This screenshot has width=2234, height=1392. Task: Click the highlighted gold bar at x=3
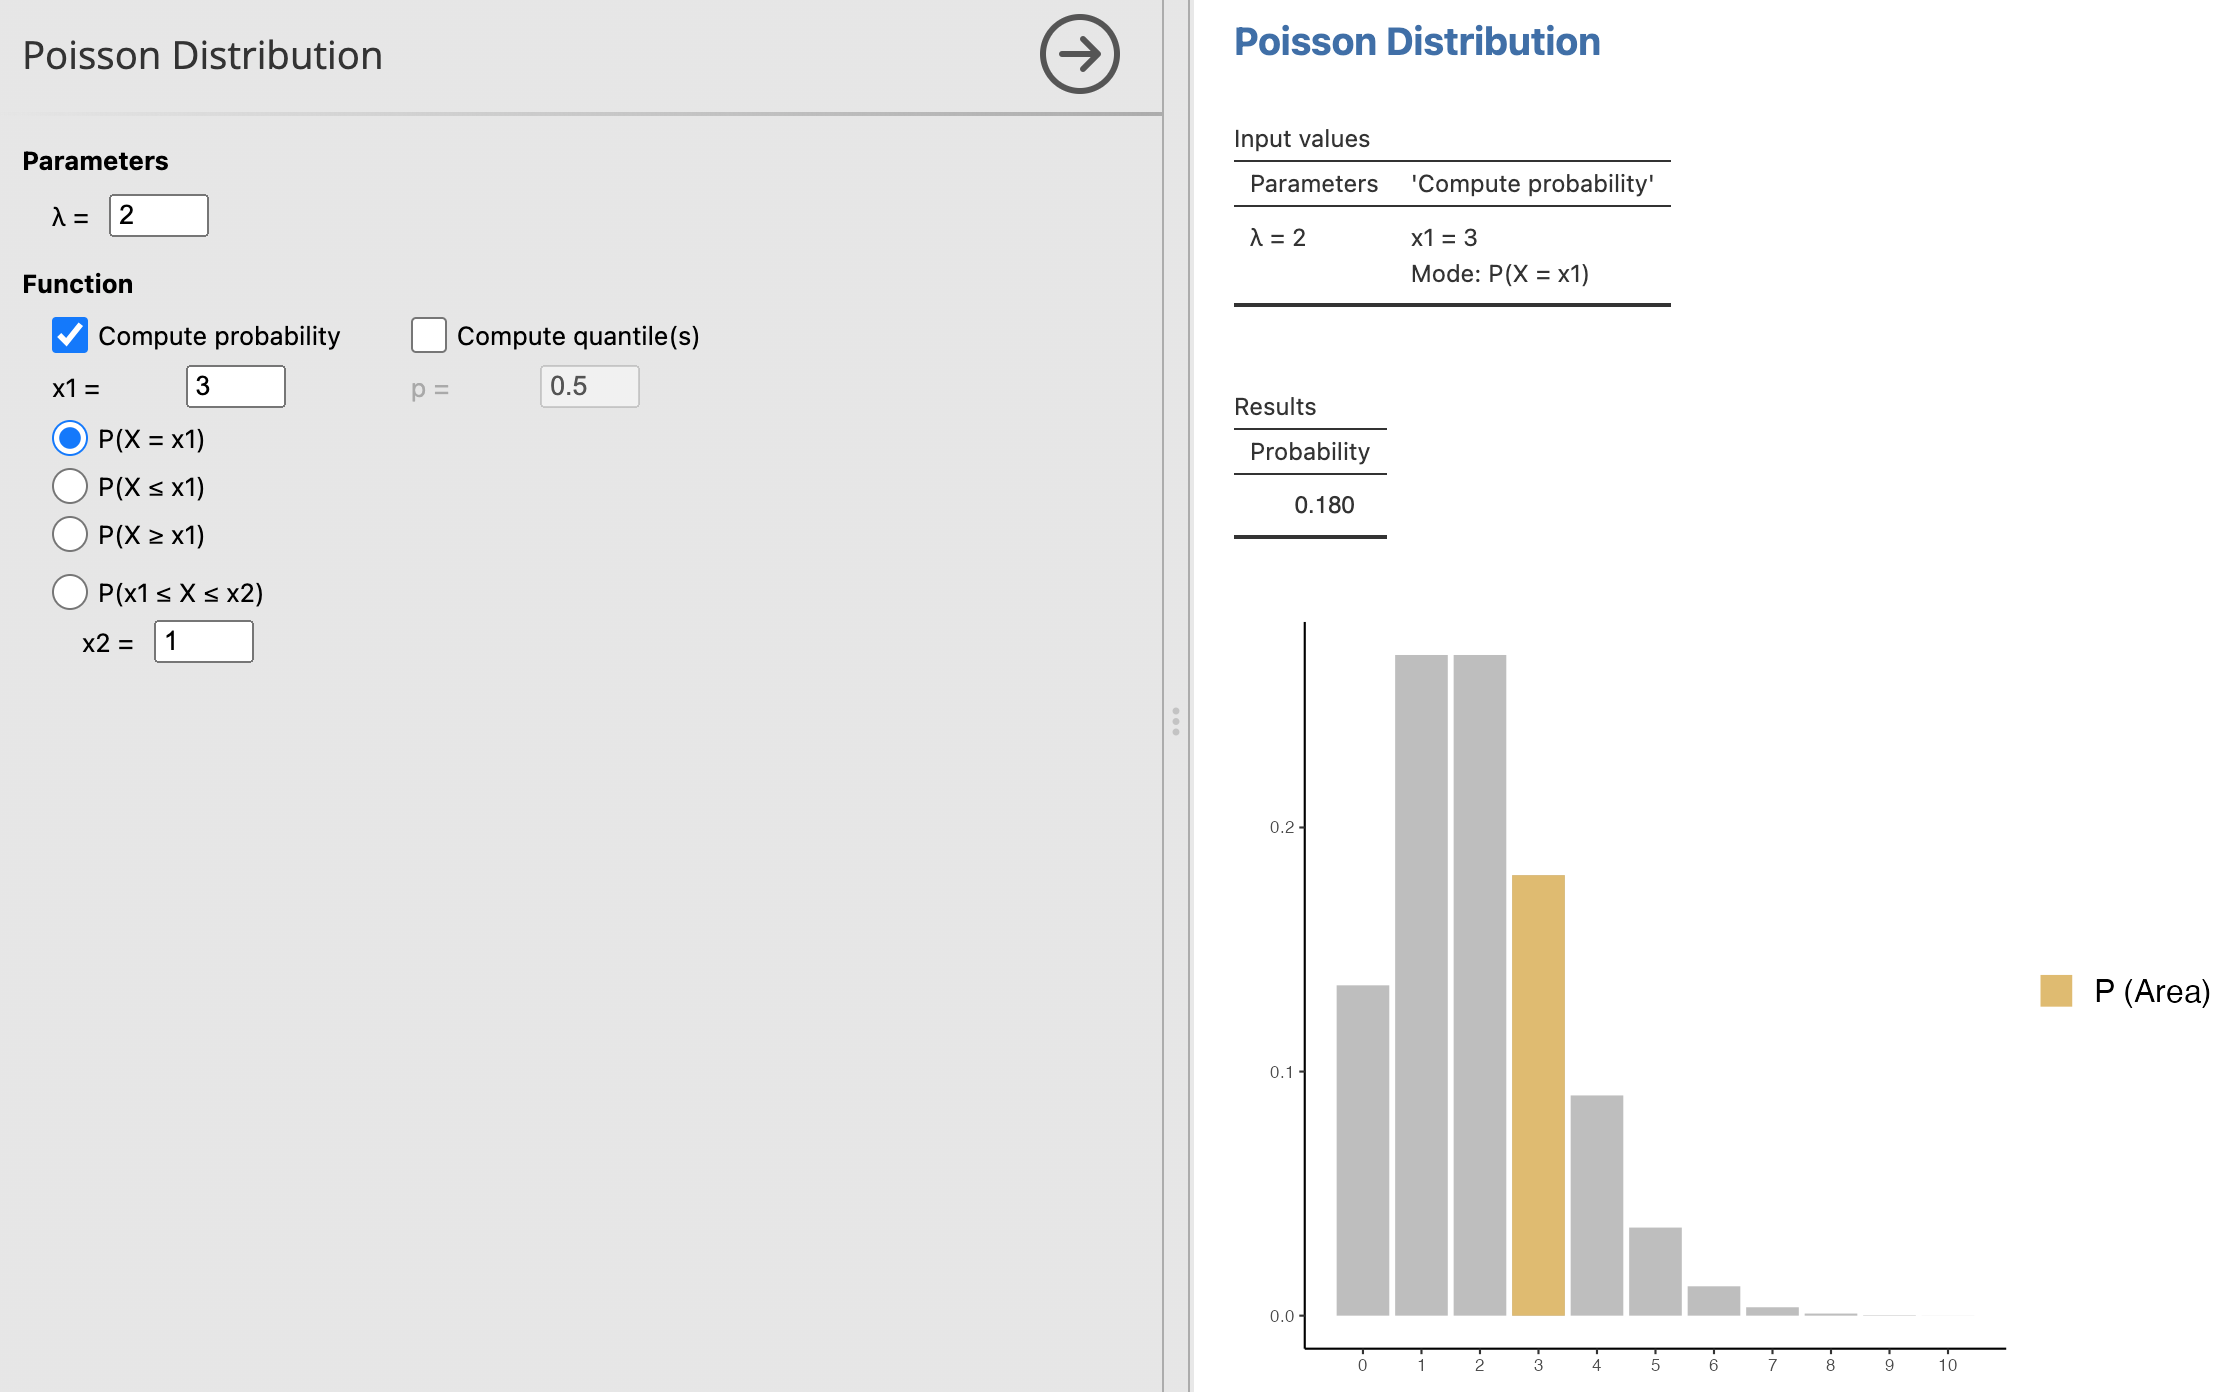click(1538, 1095)
